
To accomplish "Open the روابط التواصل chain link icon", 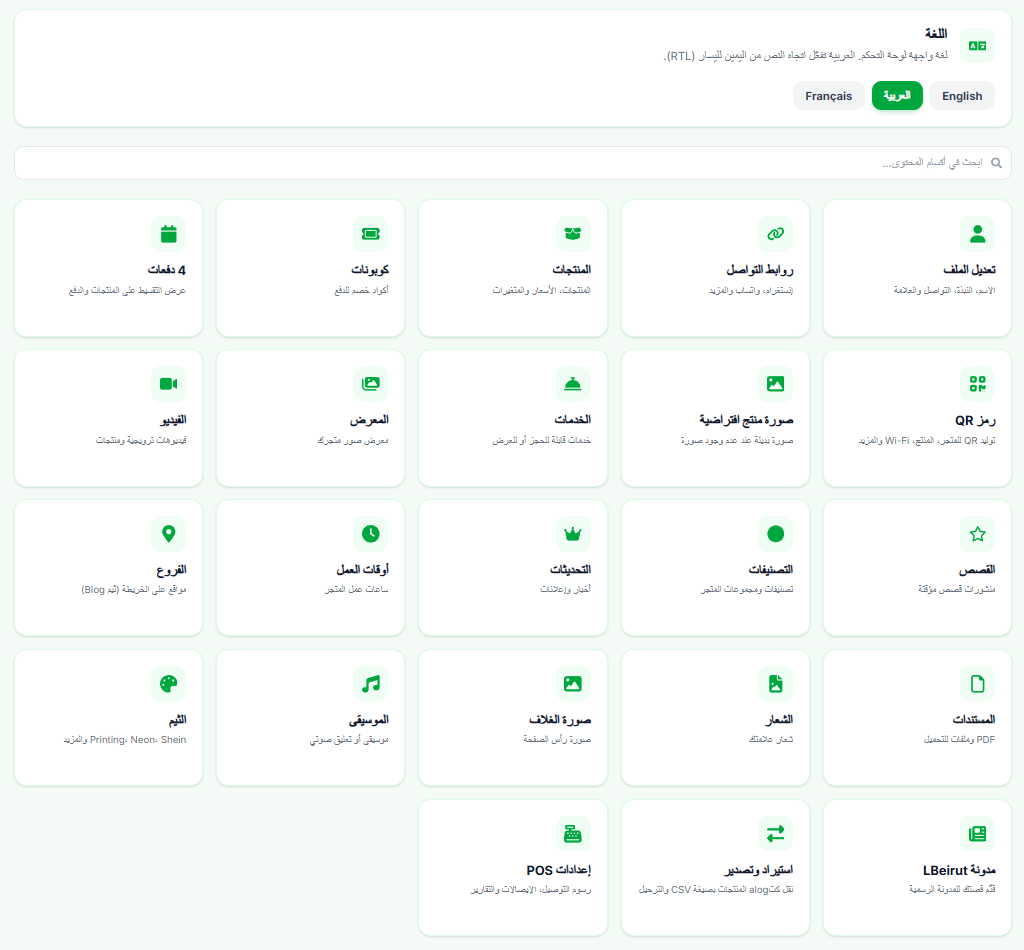I will pos(775,234).
